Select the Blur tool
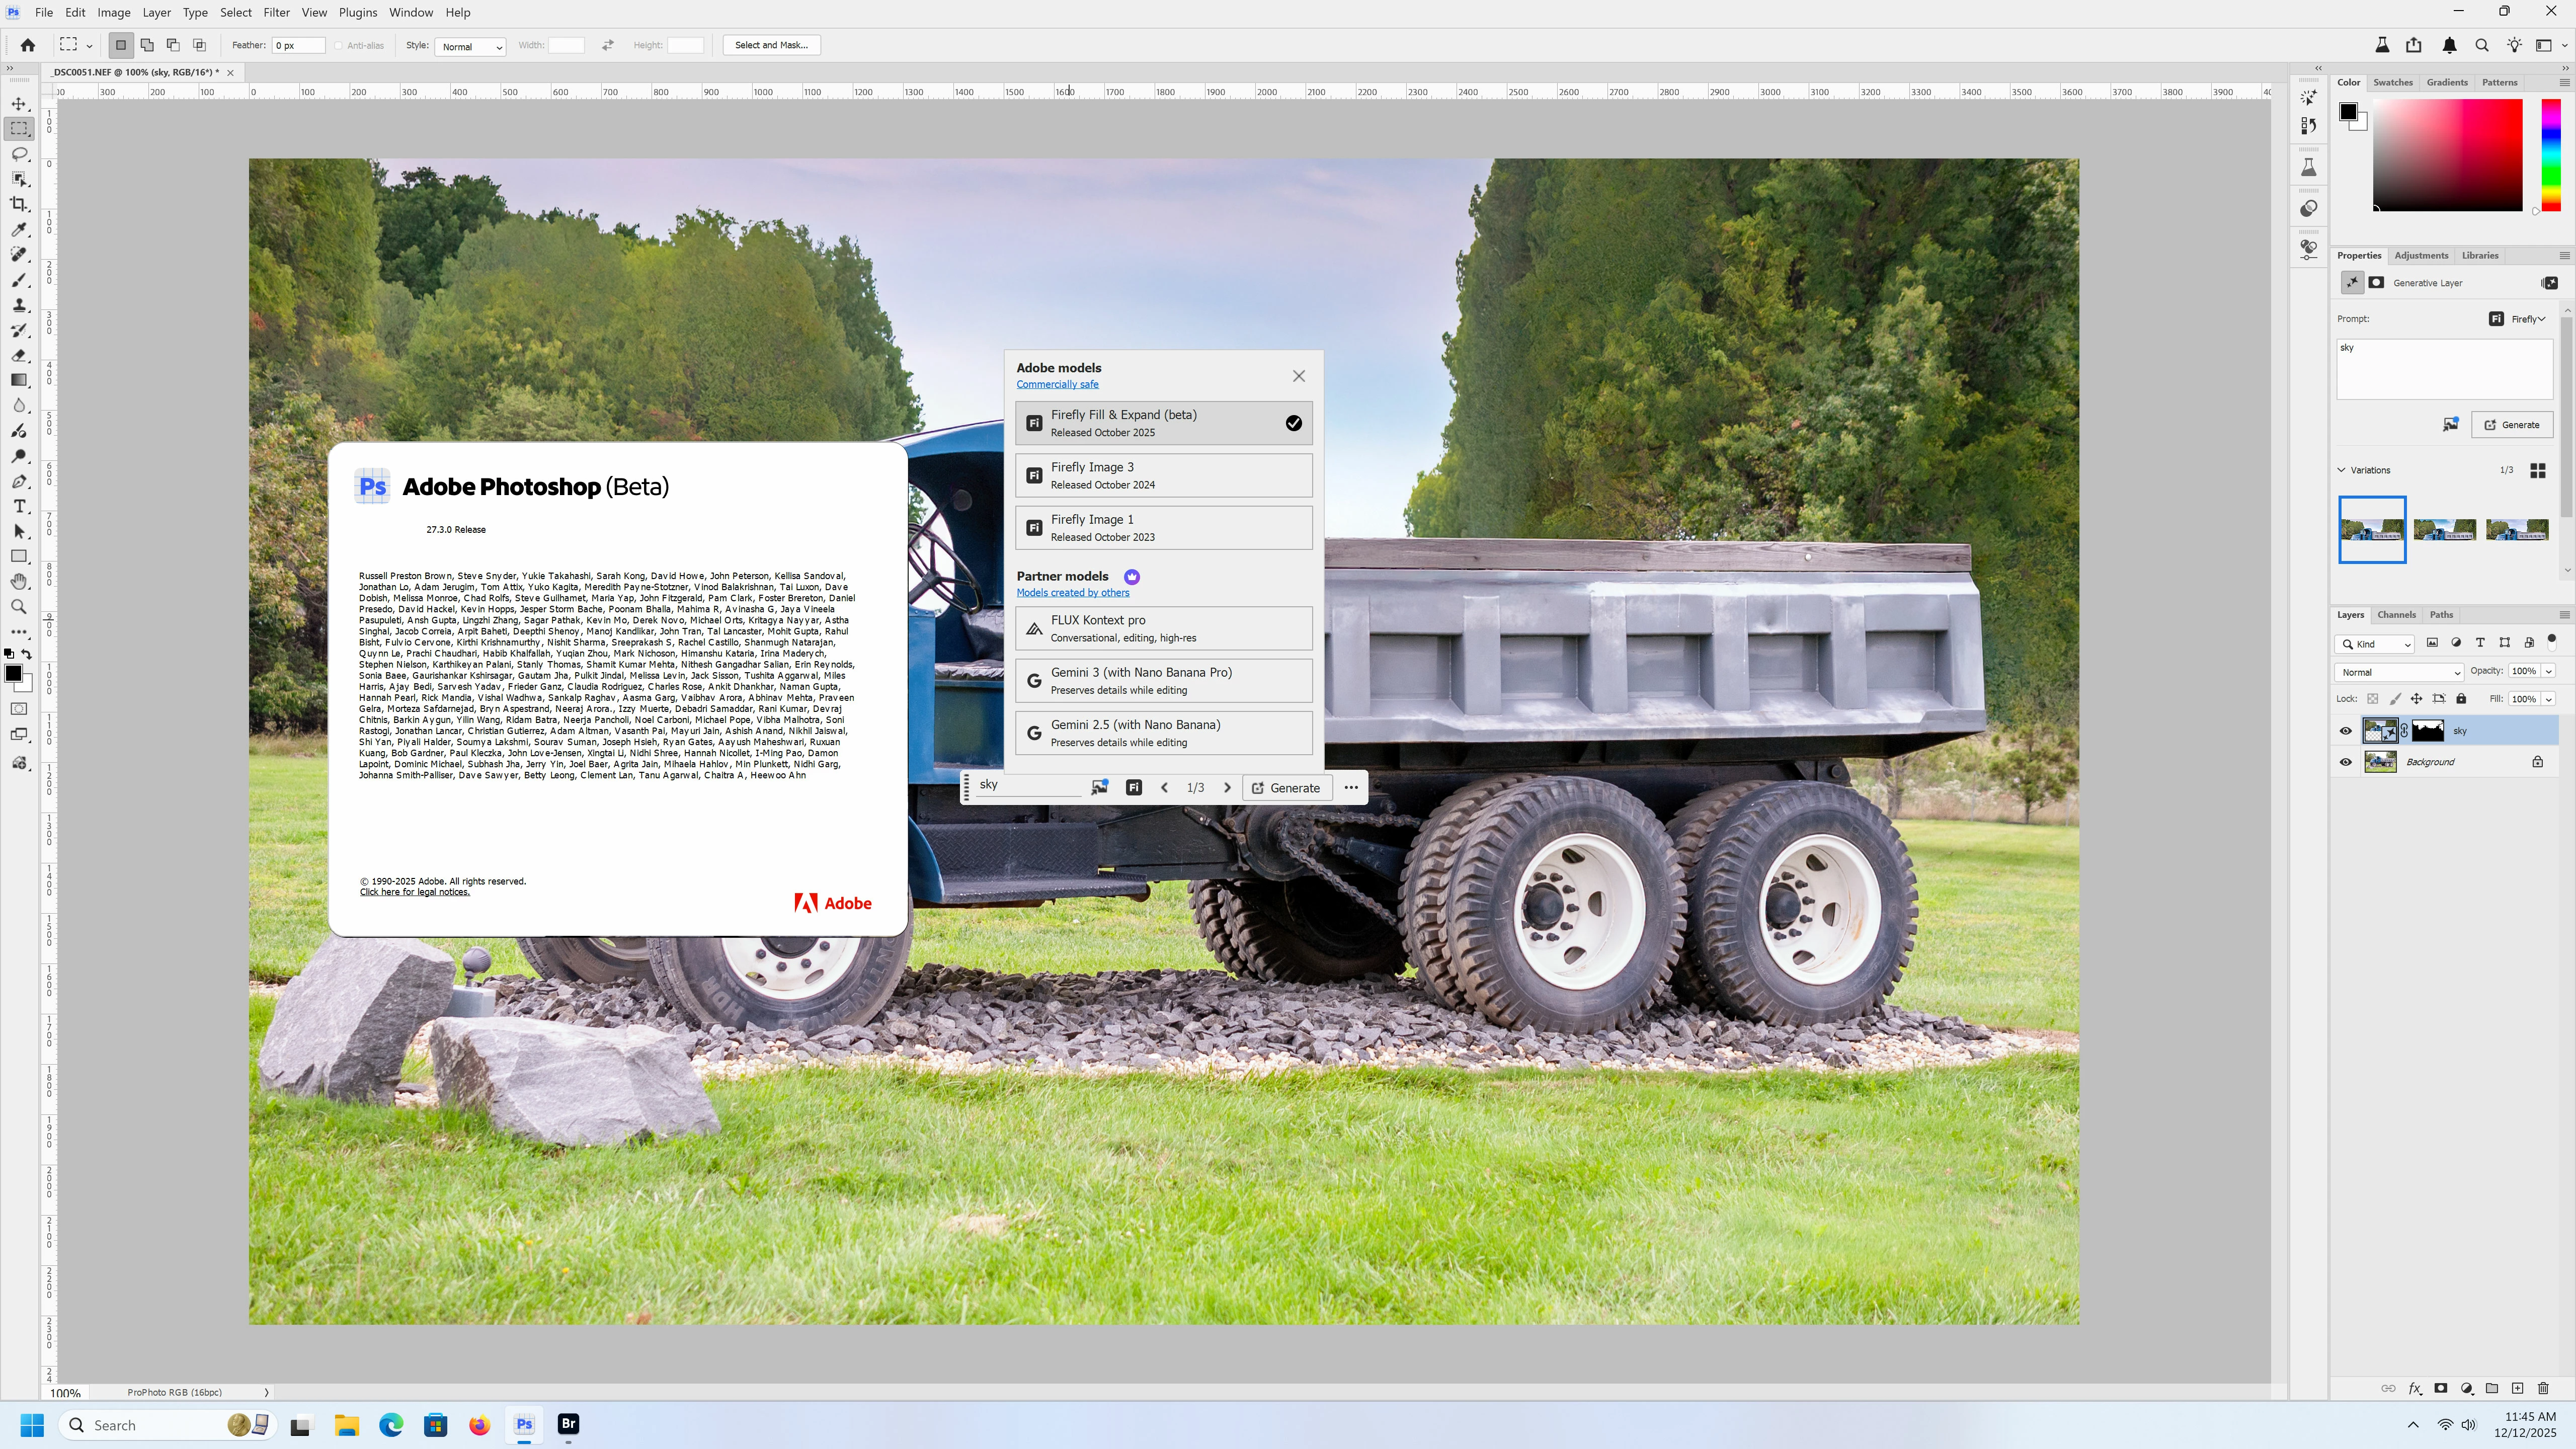Viewport: 2576px width, 1449px height. pyautogui.click(x=19, y=405)
